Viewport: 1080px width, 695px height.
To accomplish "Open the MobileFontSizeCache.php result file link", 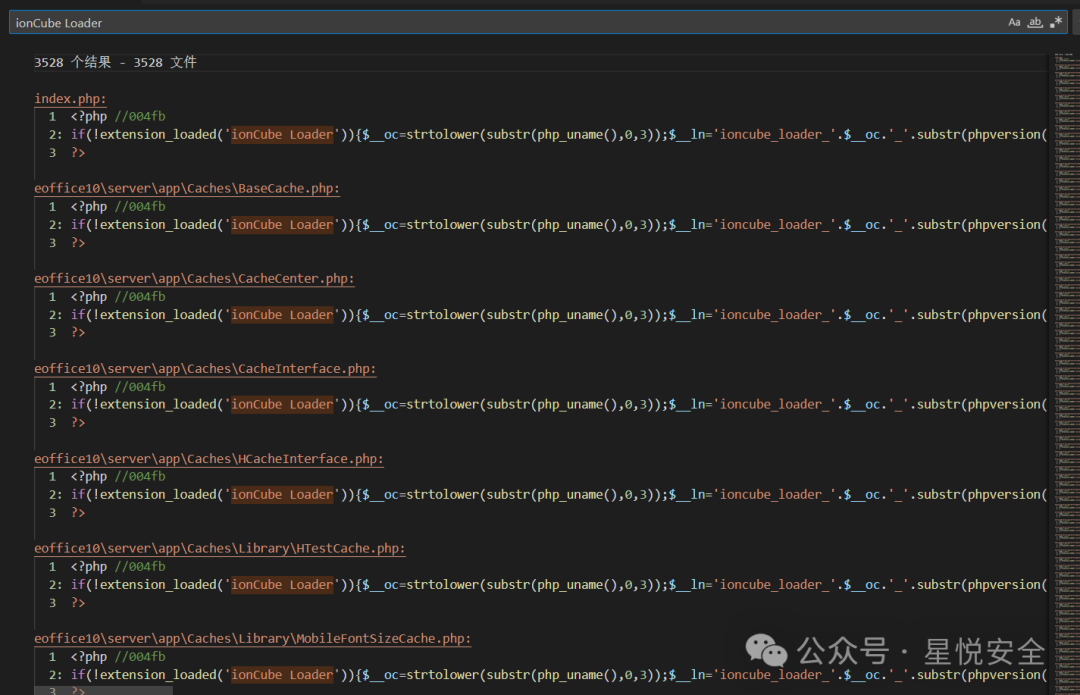I will click(253, 639).
